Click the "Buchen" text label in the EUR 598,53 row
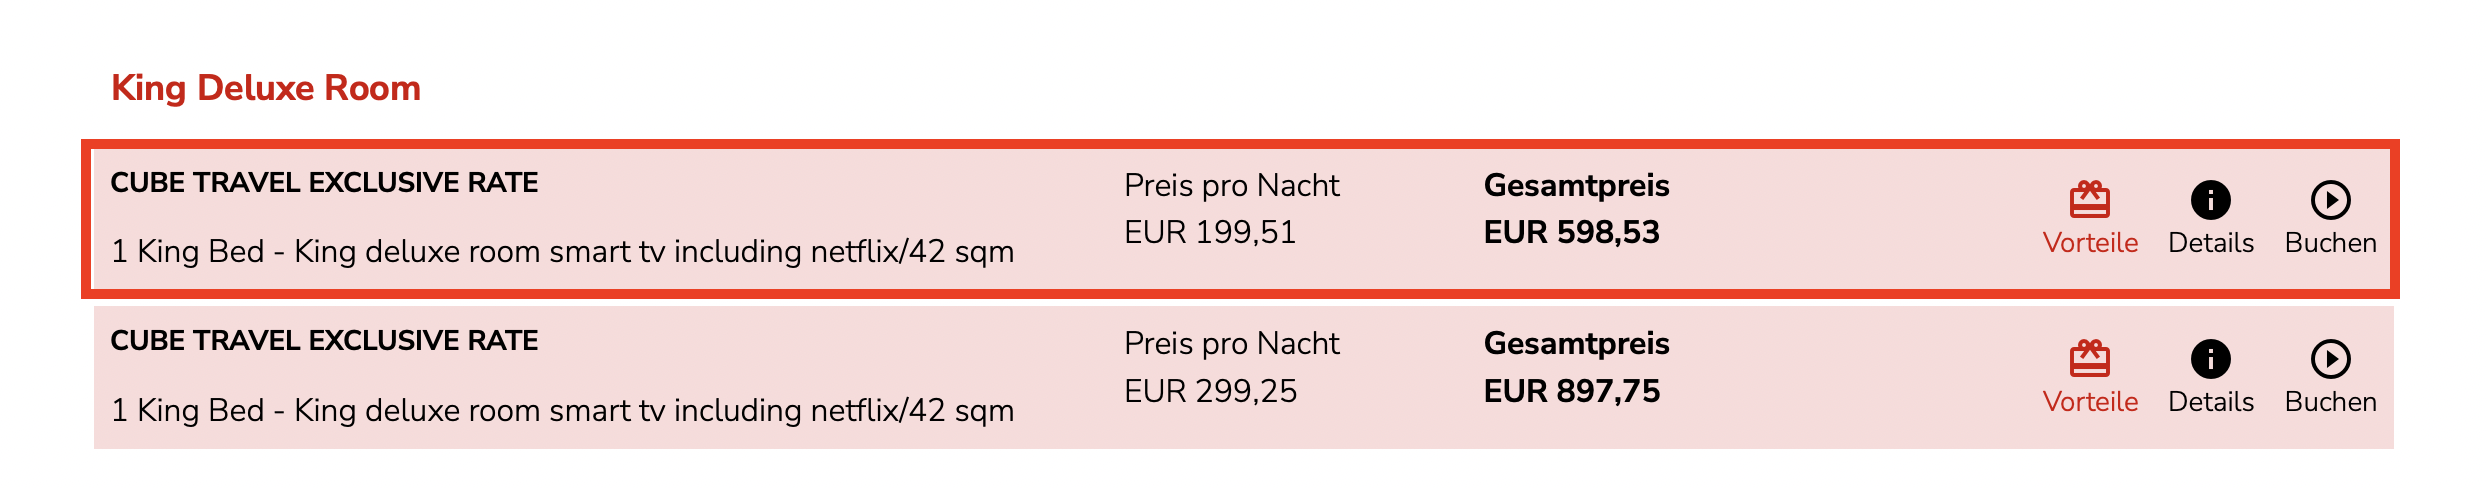Screen dimensions: 2486x488 2330,243
